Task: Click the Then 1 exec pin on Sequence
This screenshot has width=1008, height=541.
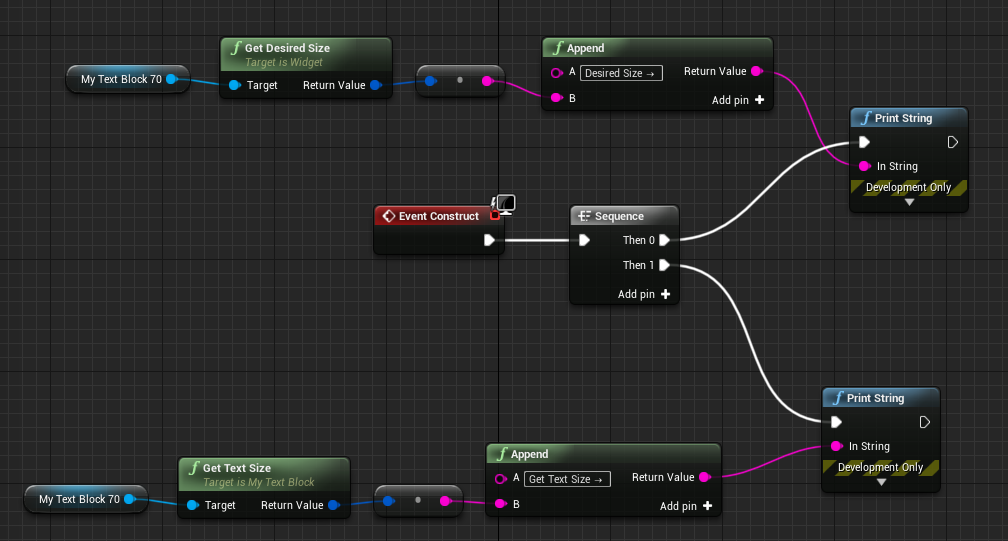Action: point(665,265)
